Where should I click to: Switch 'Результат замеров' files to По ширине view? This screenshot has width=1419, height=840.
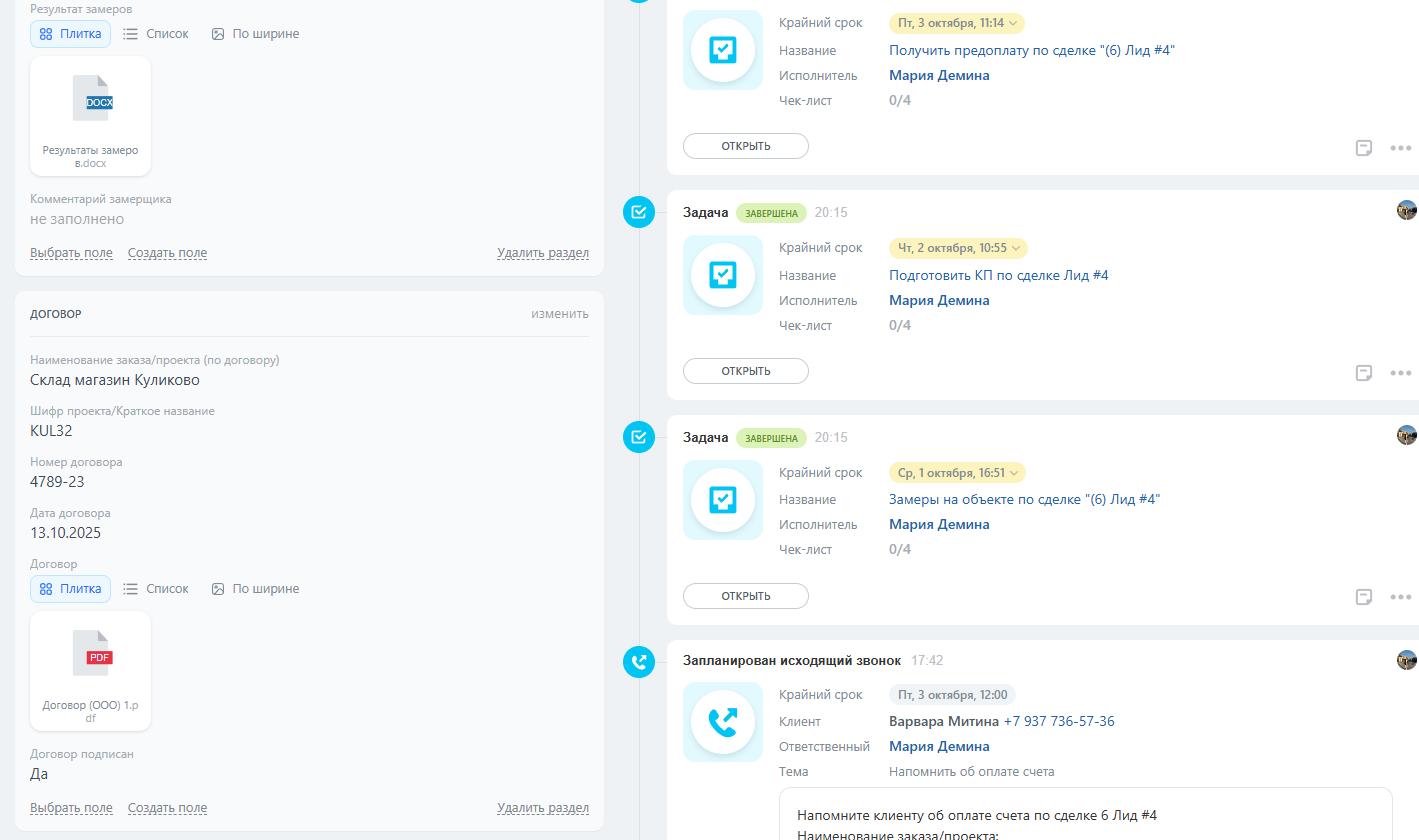(255, 34)
